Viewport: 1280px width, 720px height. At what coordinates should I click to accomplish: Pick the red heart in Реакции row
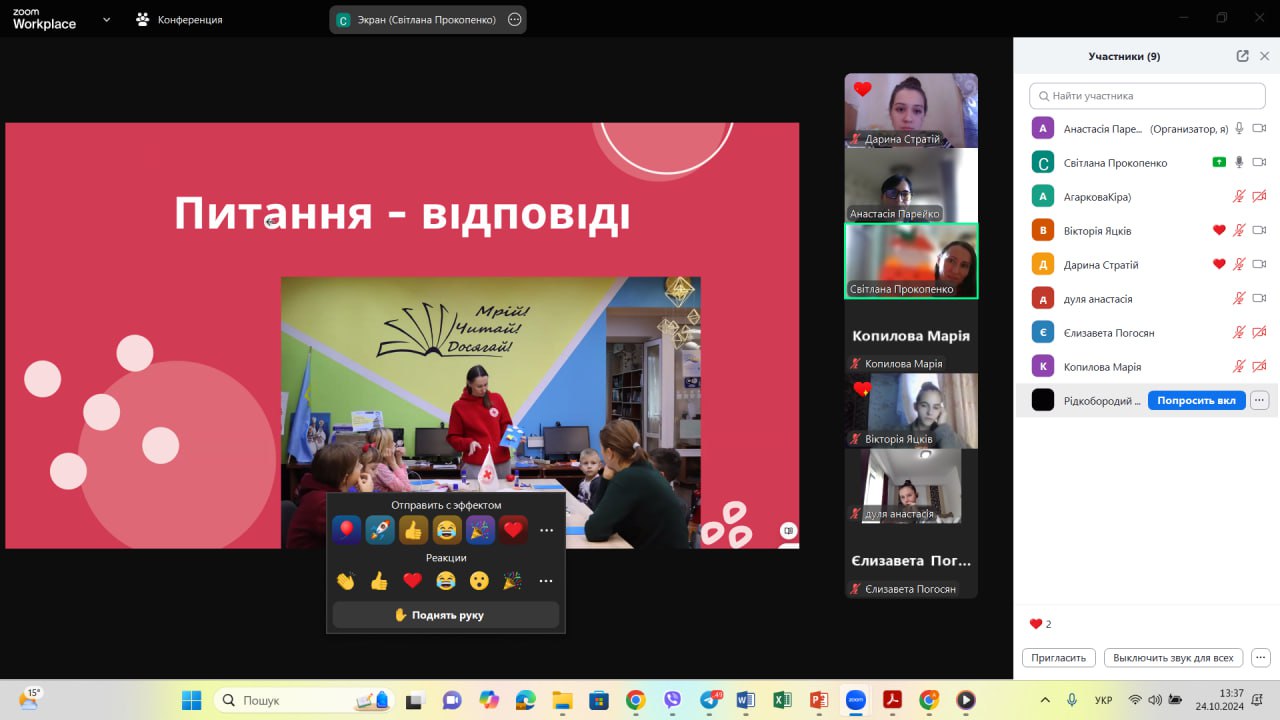412,581
